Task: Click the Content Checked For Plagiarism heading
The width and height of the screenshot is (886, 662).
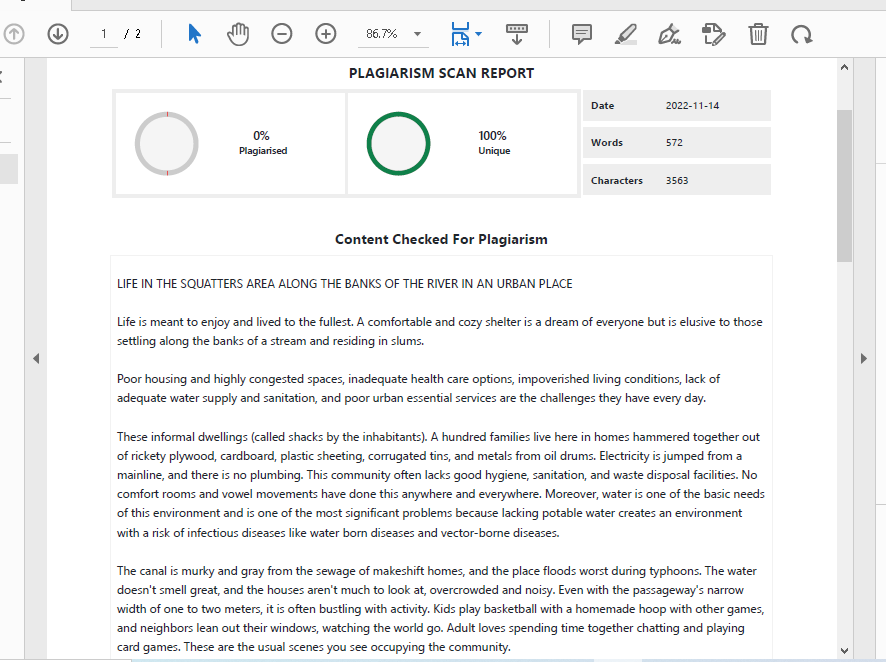Action: tap(441, 239)
